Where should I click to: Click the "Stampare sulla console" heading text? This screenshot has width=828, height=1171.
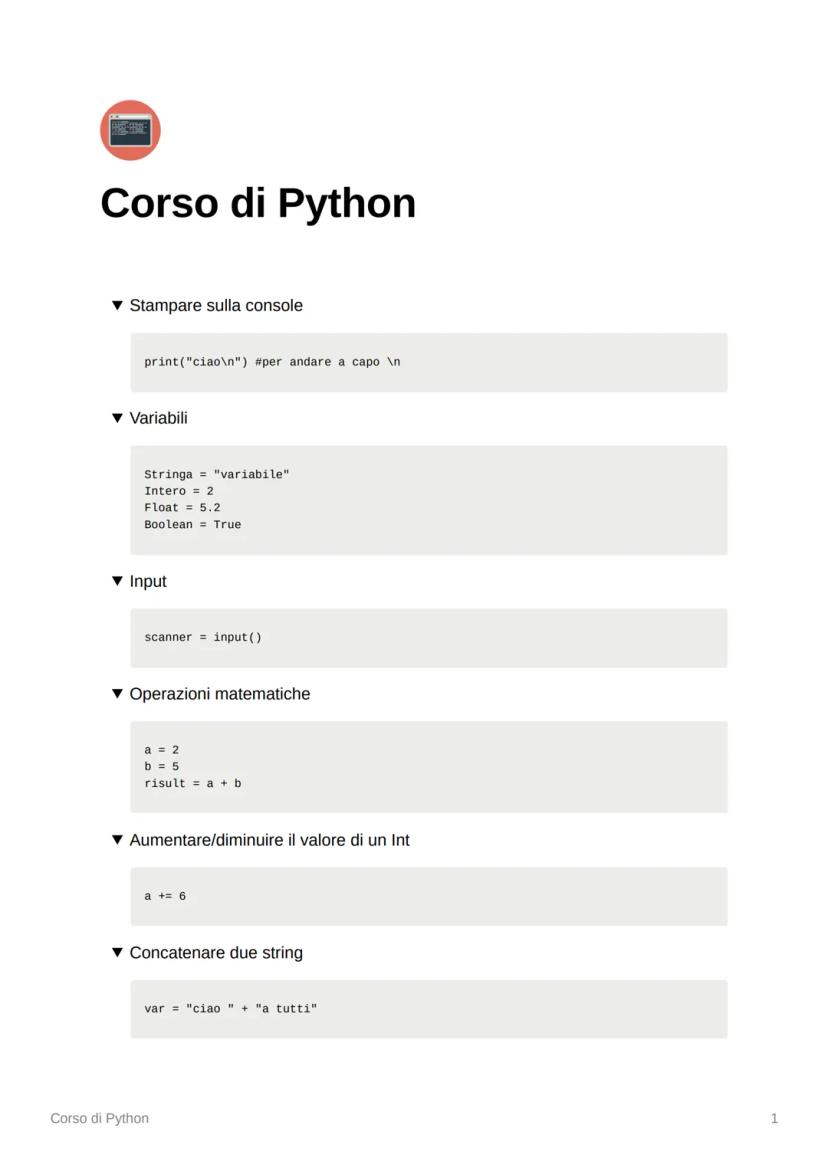pos(216,305)
